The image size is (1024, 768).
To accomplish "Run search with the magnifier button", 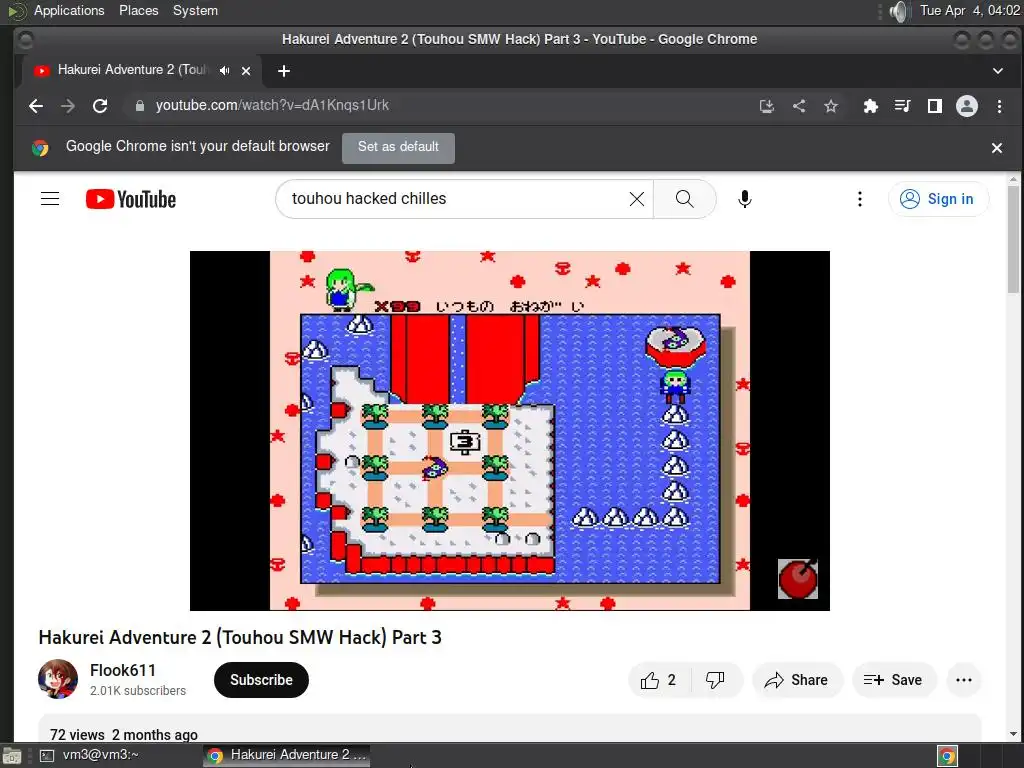I will 684,199.
